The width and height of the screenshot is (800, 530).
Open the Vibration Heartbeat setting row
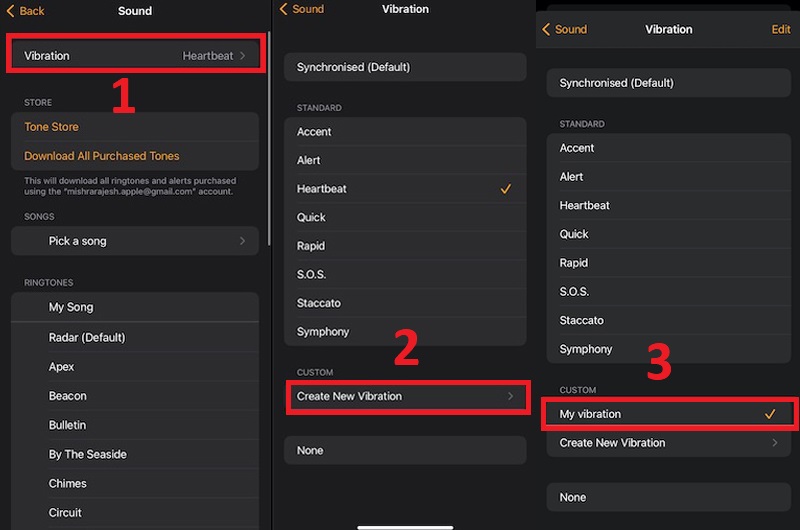click(135, 56)
